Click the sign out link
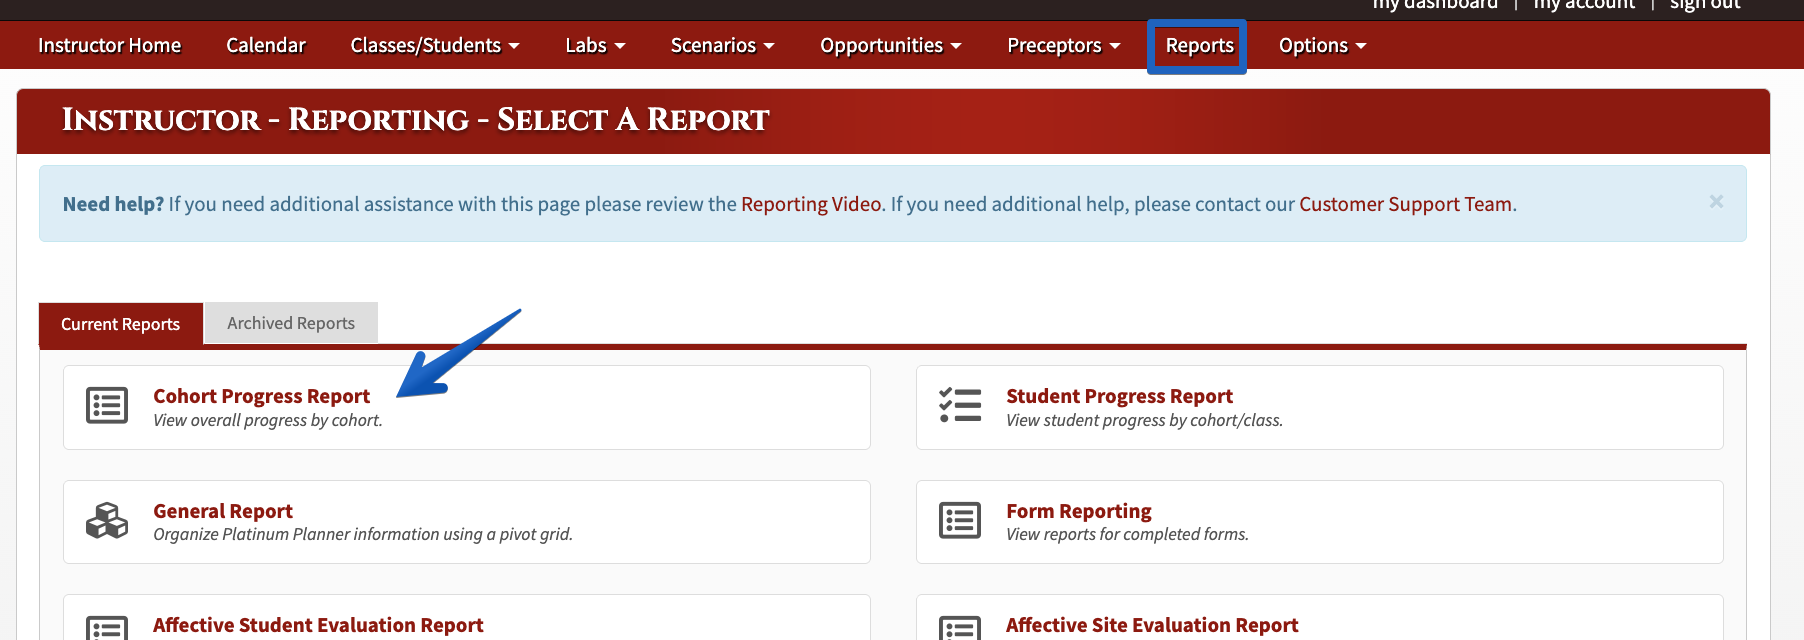The height and width of the screenshot is (640, 1804). [1705, 5]
